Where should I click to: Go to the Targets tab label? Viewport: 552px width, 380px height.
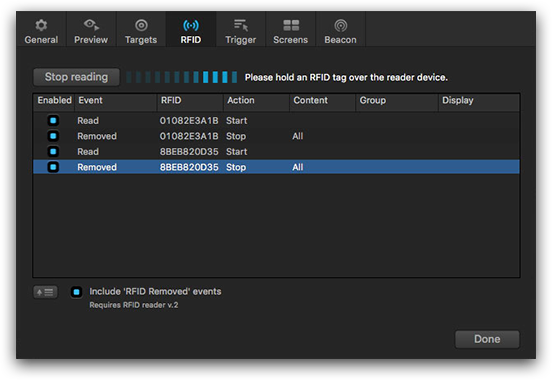[141, 40]
